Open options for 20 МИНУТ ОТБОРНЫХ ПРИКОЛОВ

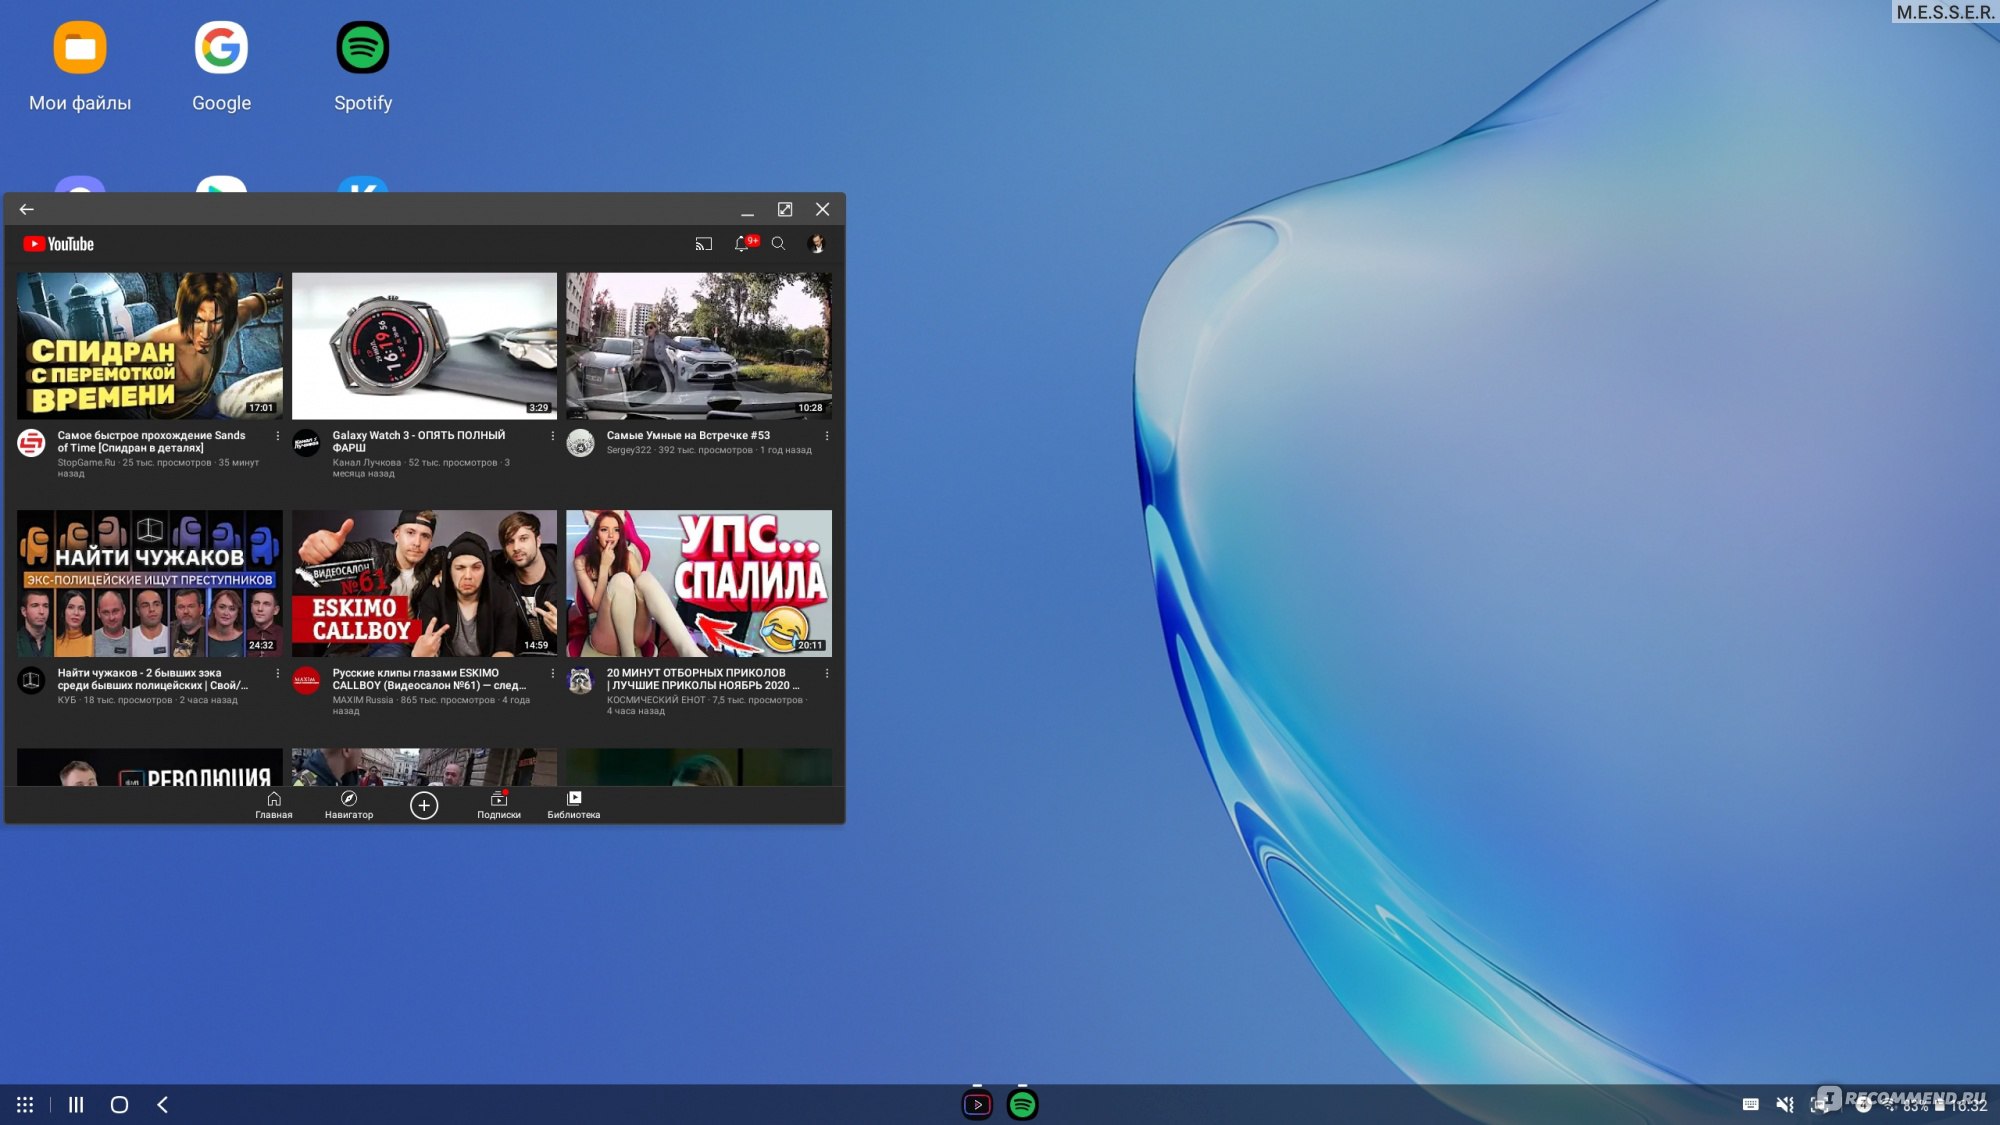(826, 674)
